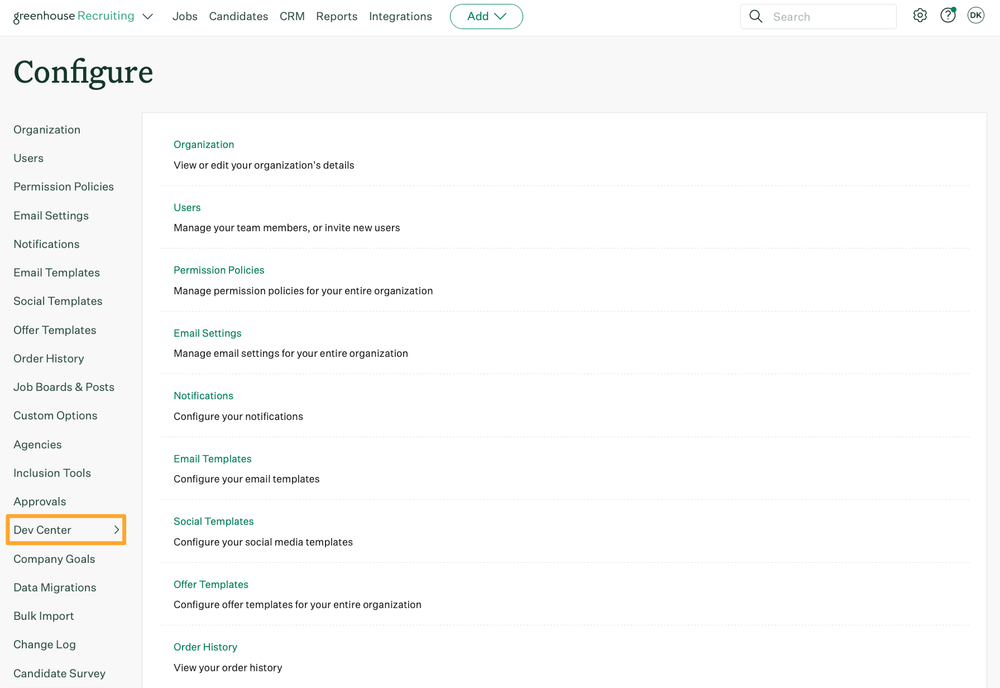Select Inclusion Tools in the sidebar
Image resolution: width=1000 pixels, height=688 pixels.
point(51,472)
